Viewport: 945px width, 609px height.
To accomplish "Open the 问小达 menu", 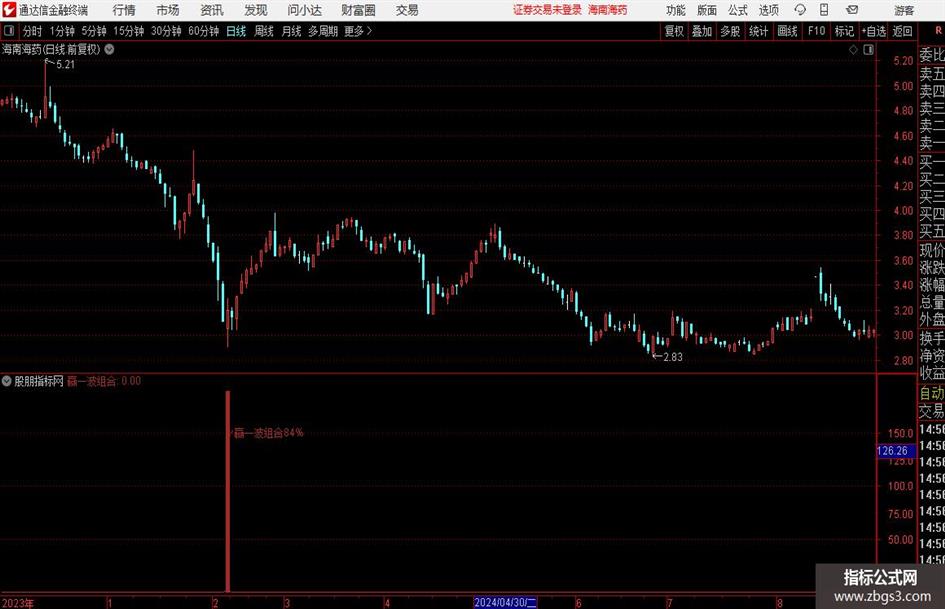I will pyautogui.click(x=304, y=10).
